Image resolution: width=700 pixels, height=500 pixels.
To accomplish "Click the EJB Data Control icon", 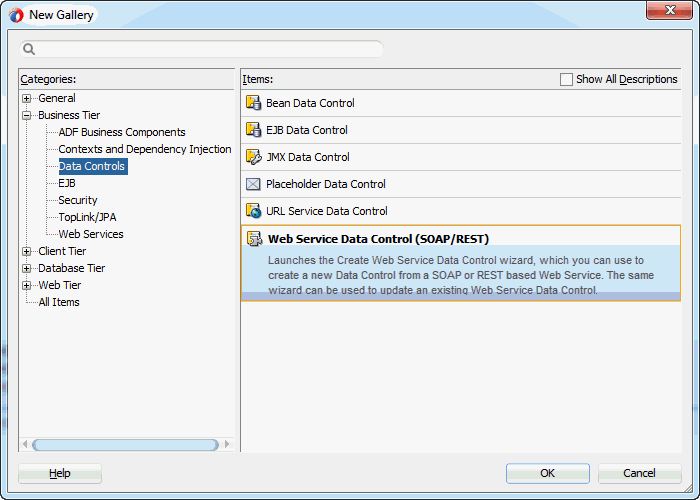I will (254, 130).
